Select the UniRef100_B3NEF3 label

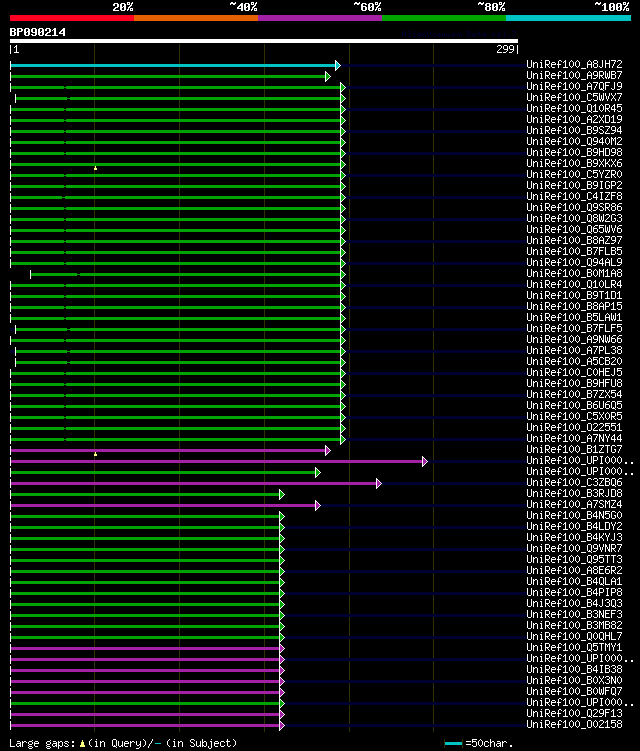tap(574, 614)
